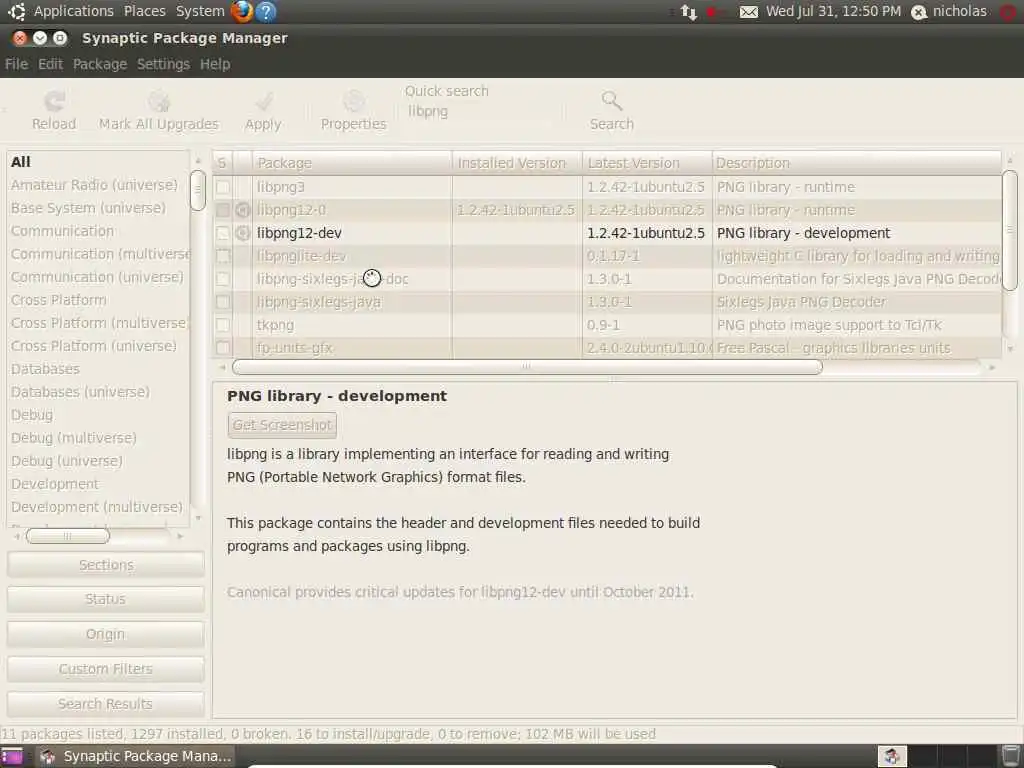Click the Custom Filters button
The height and width of the screenshot is (768, 1024).
point(106,669)
